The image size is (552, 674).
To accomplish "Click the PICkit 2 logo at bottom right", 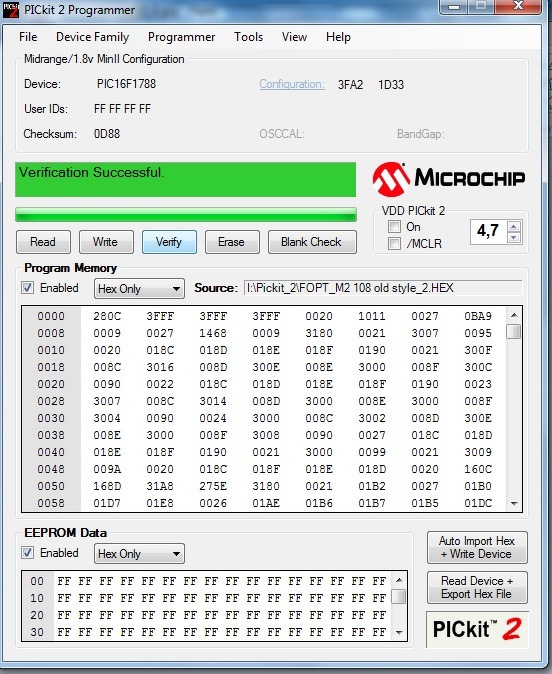I will pyautogui.click(x=477, y=629).
